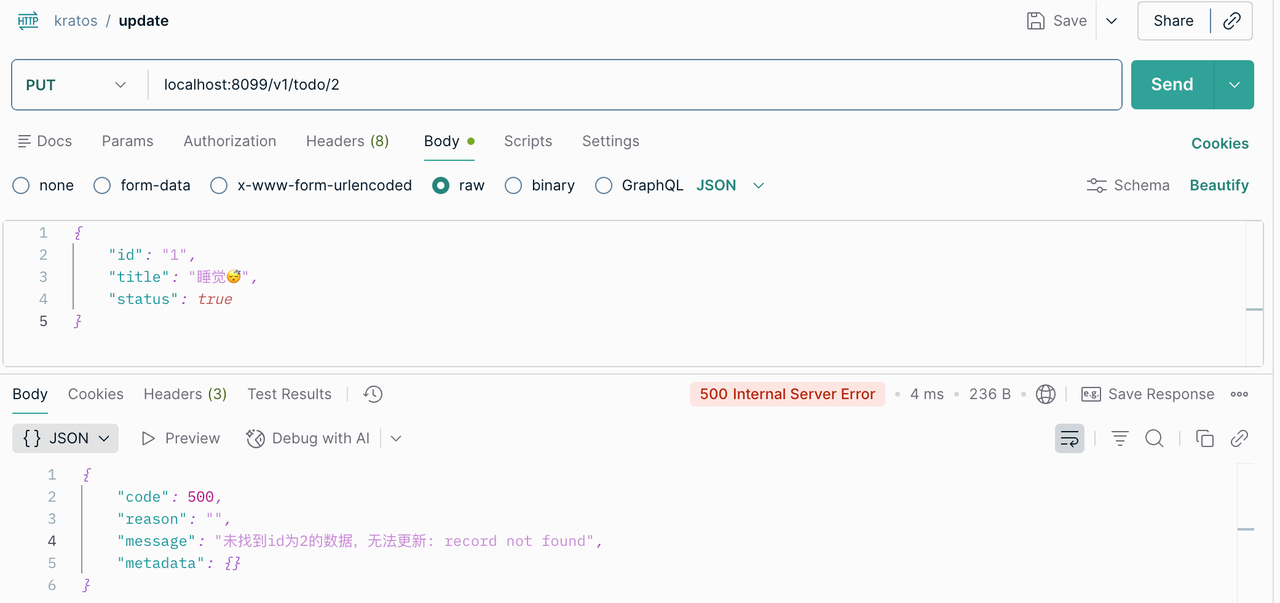The width and height of the screenshot is (1280, 603).
Task: Copy the response body
Action: (x=1205, y=438)
